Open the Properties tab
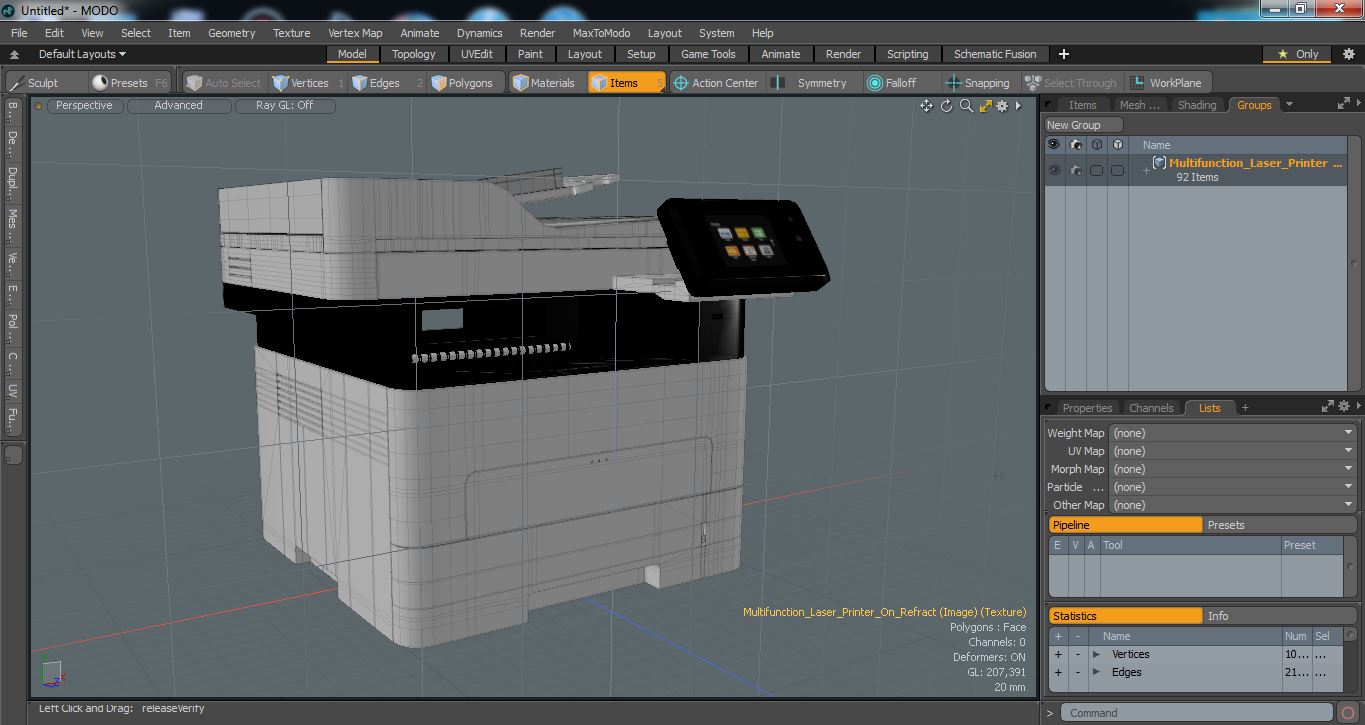Image resolution: width=1365 pixels, height=725 pixels. pyautogui.click(x=1087, y=408)
